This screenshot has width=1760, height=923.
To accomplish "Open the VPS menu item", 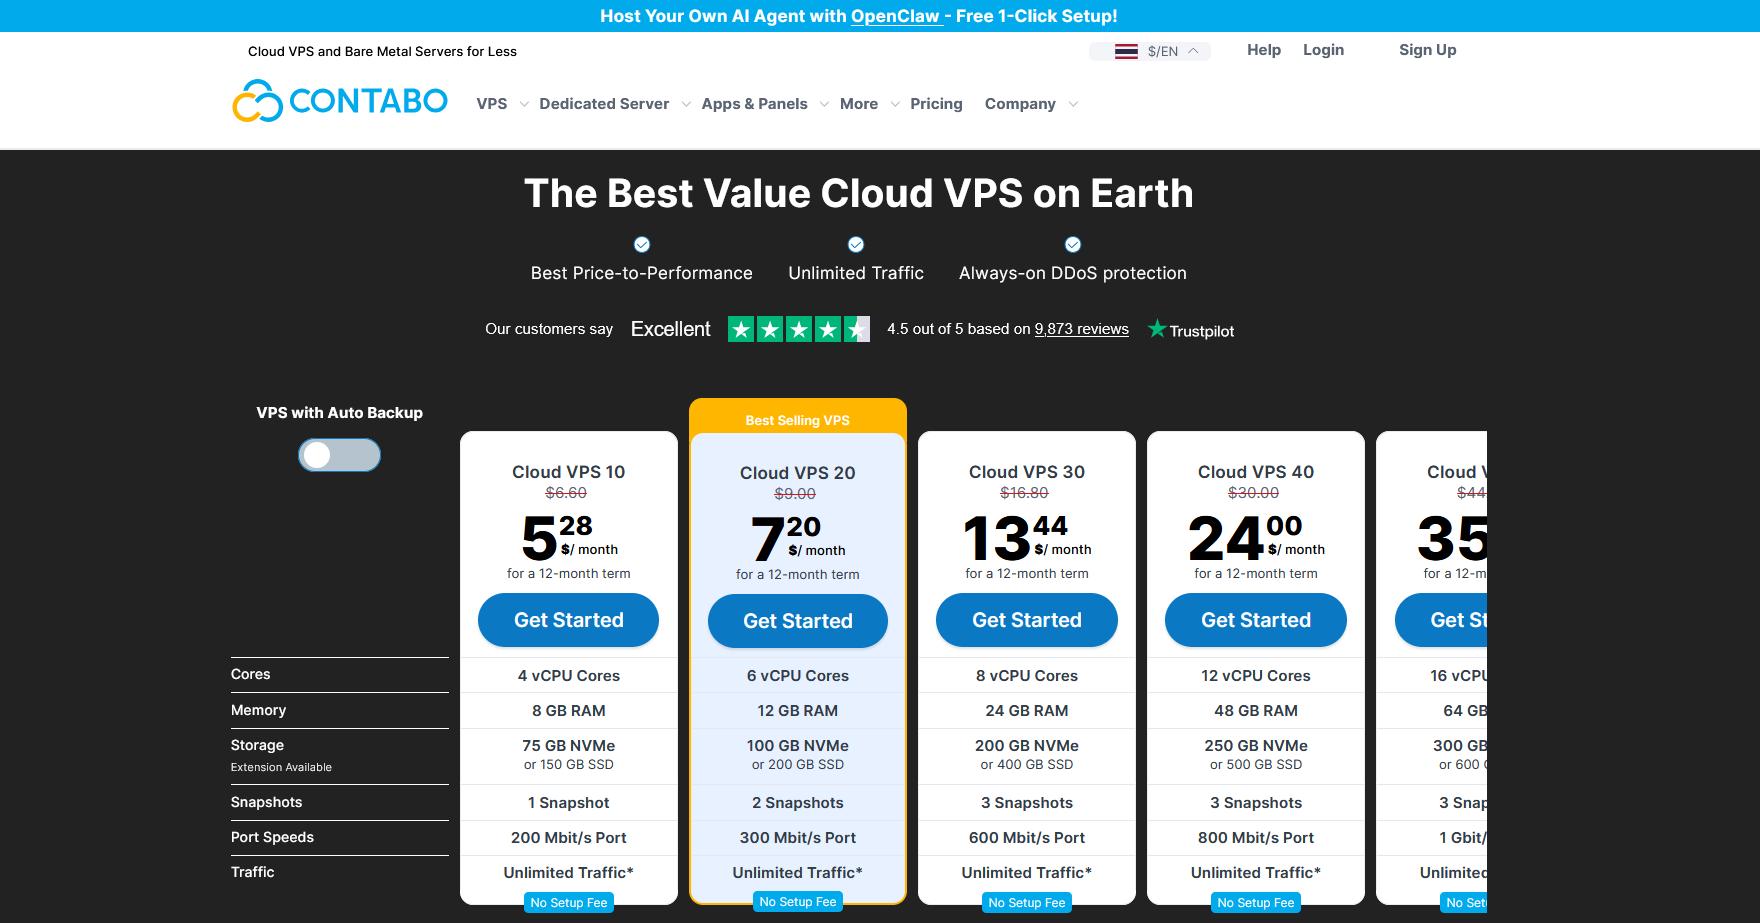I will (x=492, y=104).
